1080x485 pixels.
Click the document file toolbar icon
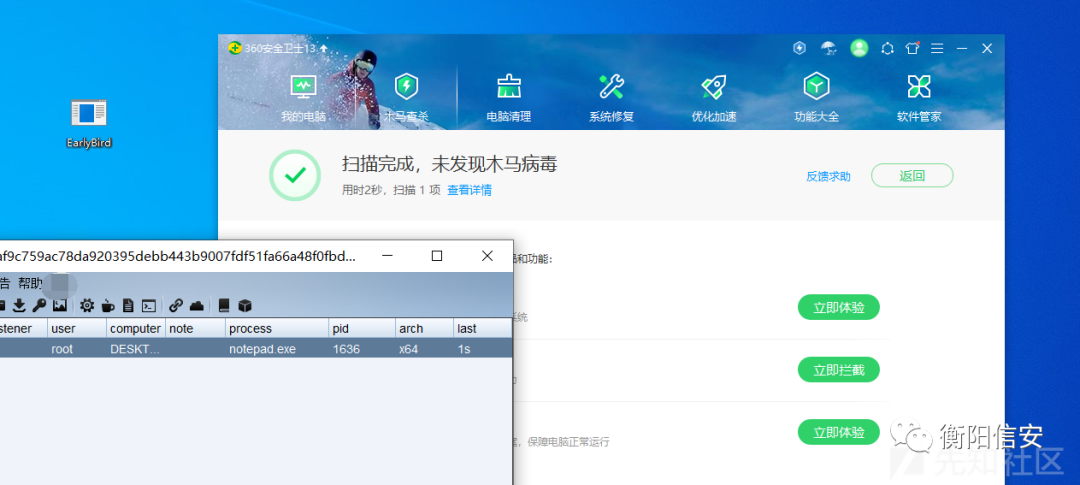click(128, 305)
